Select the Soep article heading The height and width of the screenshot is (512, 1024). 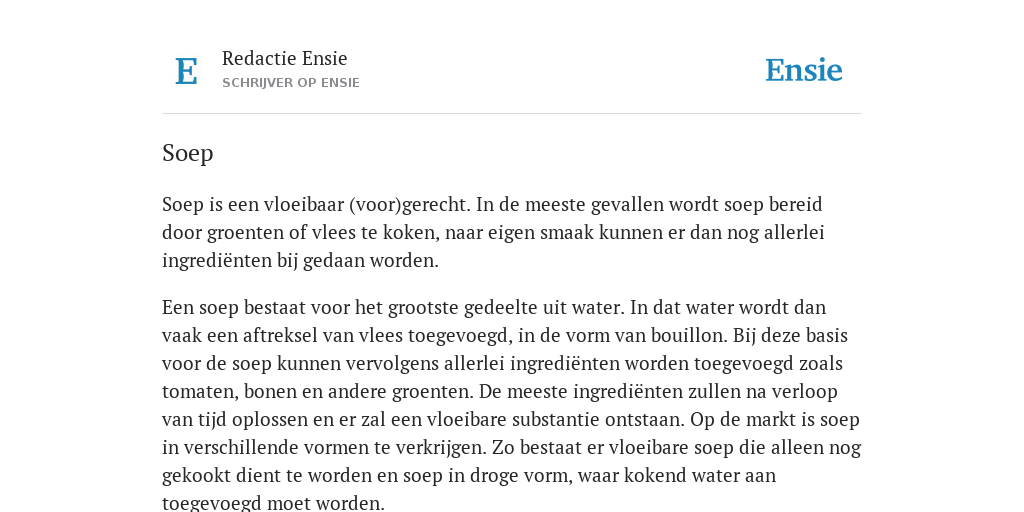coord(187,153)
